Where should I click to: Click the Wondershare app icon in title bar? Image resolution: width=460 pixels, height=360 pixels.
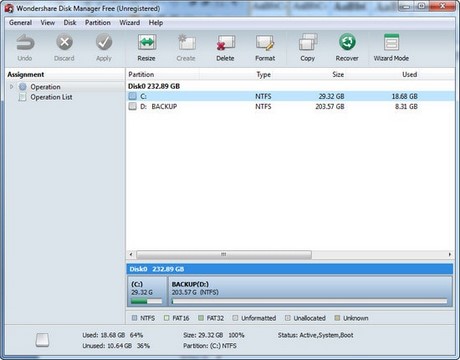tap(9, 8)
